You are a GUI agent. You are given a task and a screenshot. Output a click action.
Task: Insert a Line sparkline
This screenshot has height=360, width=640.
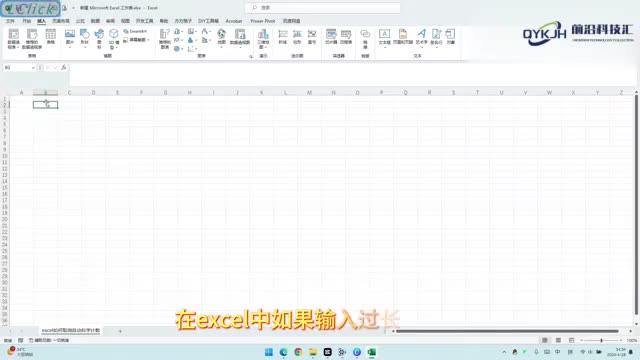coord(282,37)
